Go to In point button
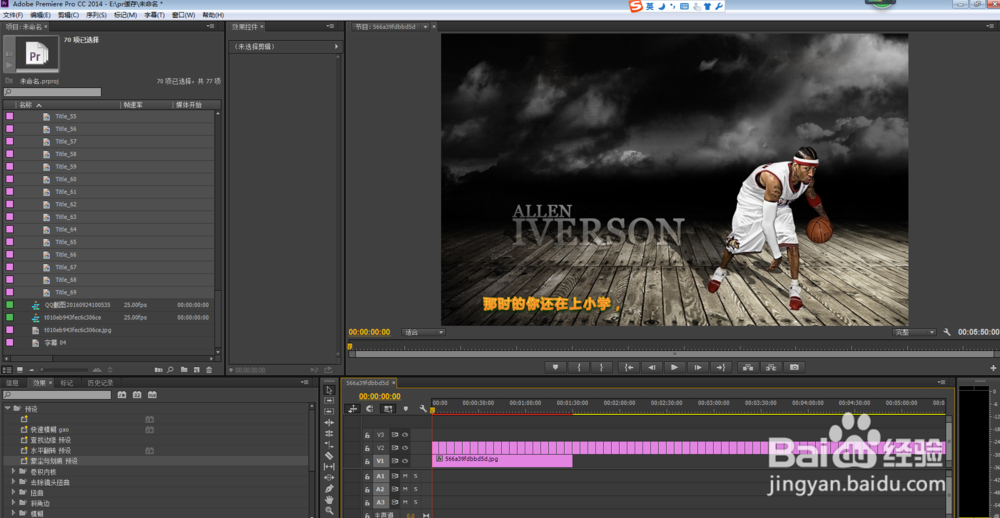Screen dimensions: 1000x518 (628, 367)
